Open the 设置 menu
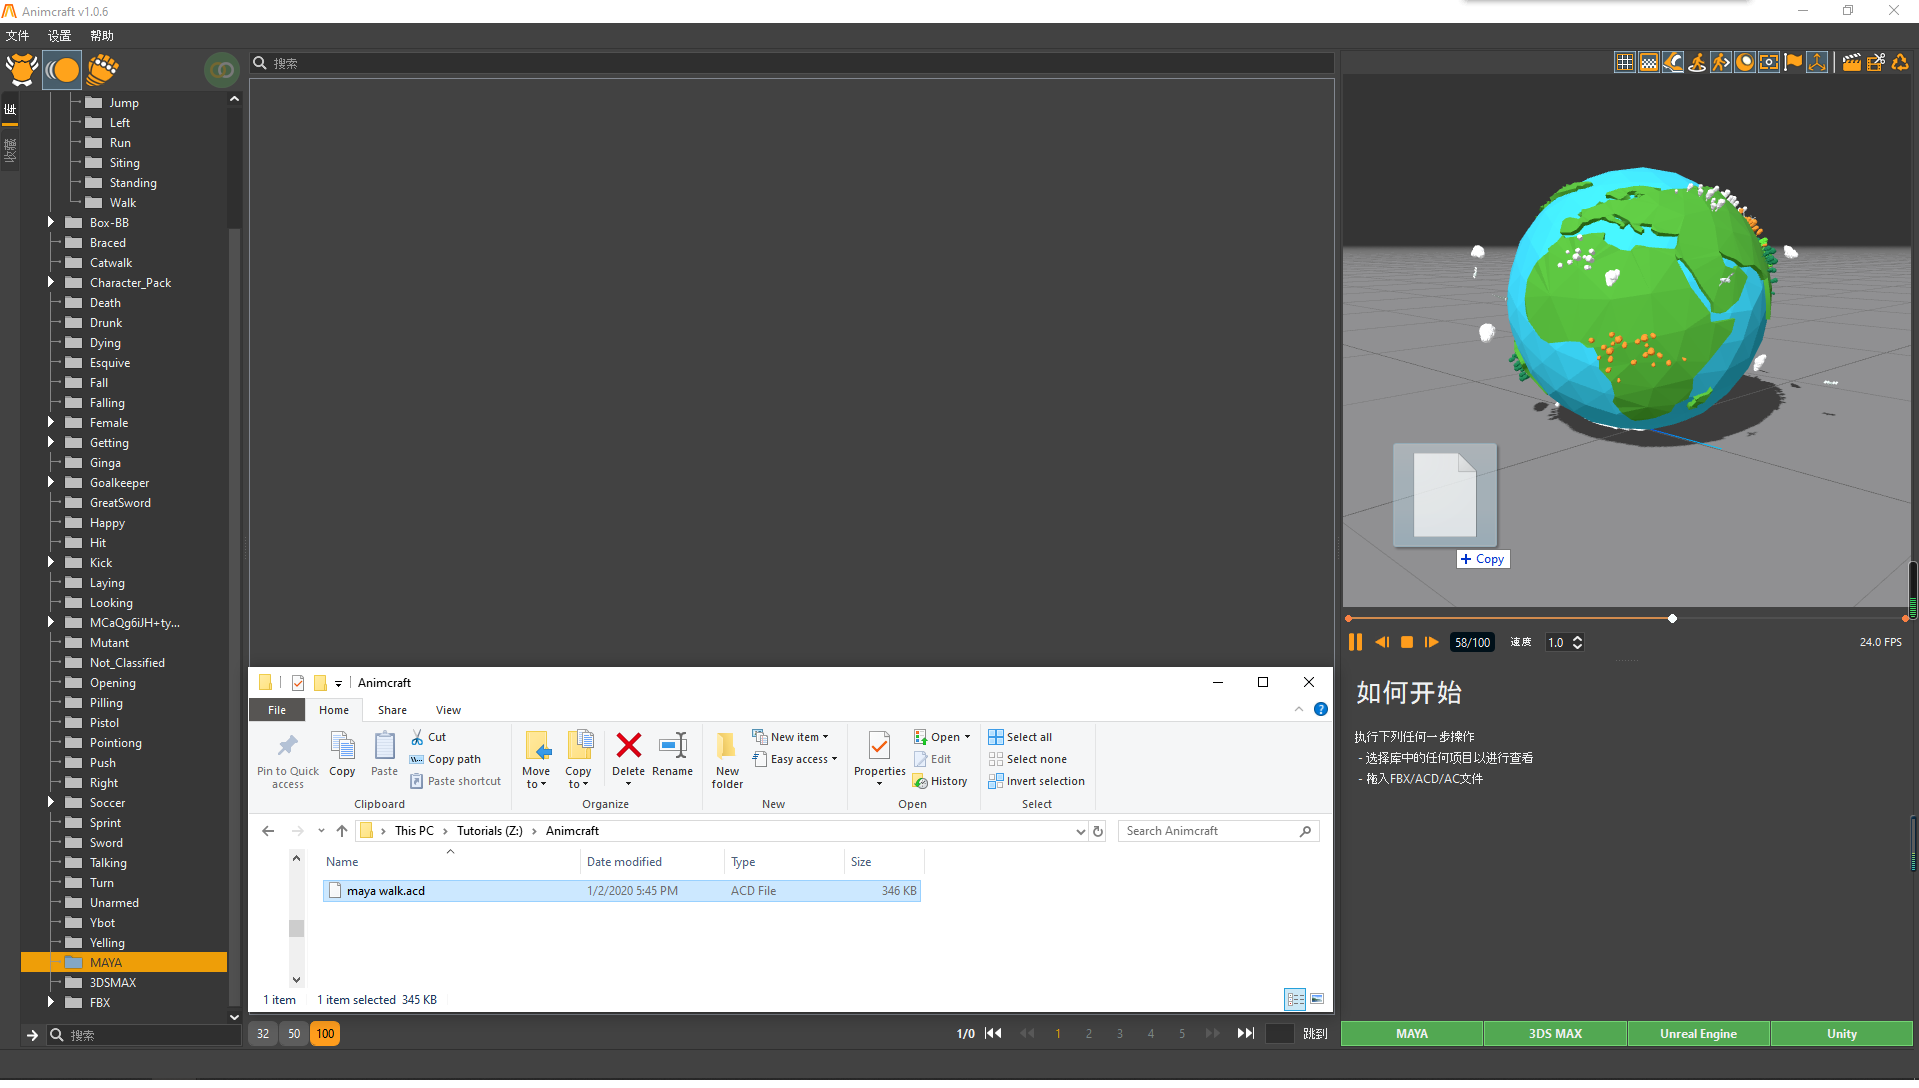The height and width of the screenshot is (1088, 1919). (60, 36)
